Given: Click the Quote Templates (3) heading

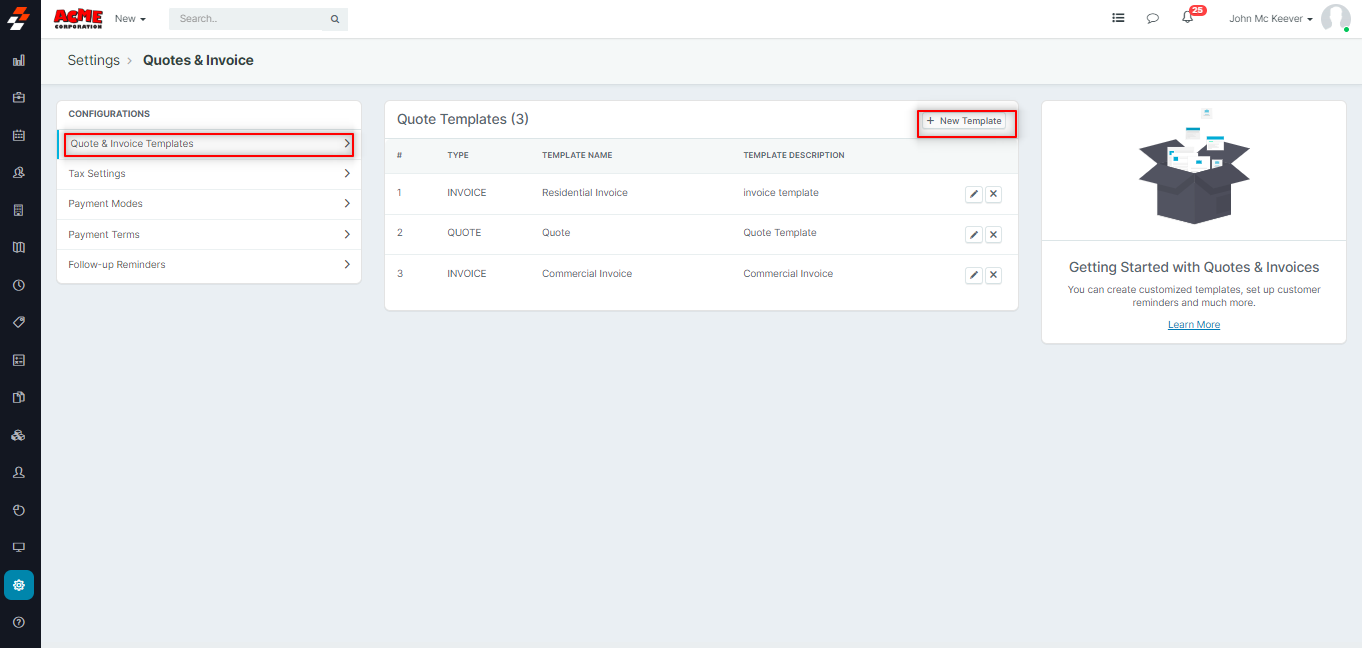Looking at the screenshot, I should 463,119.
